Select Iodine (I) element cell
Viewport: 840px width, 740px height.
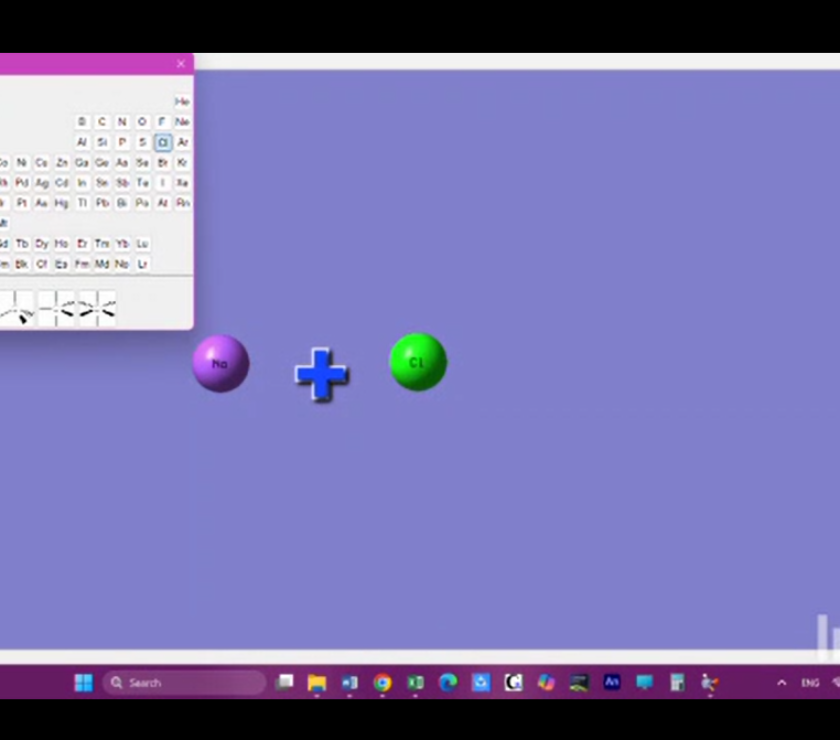click(x=162, y=183)
